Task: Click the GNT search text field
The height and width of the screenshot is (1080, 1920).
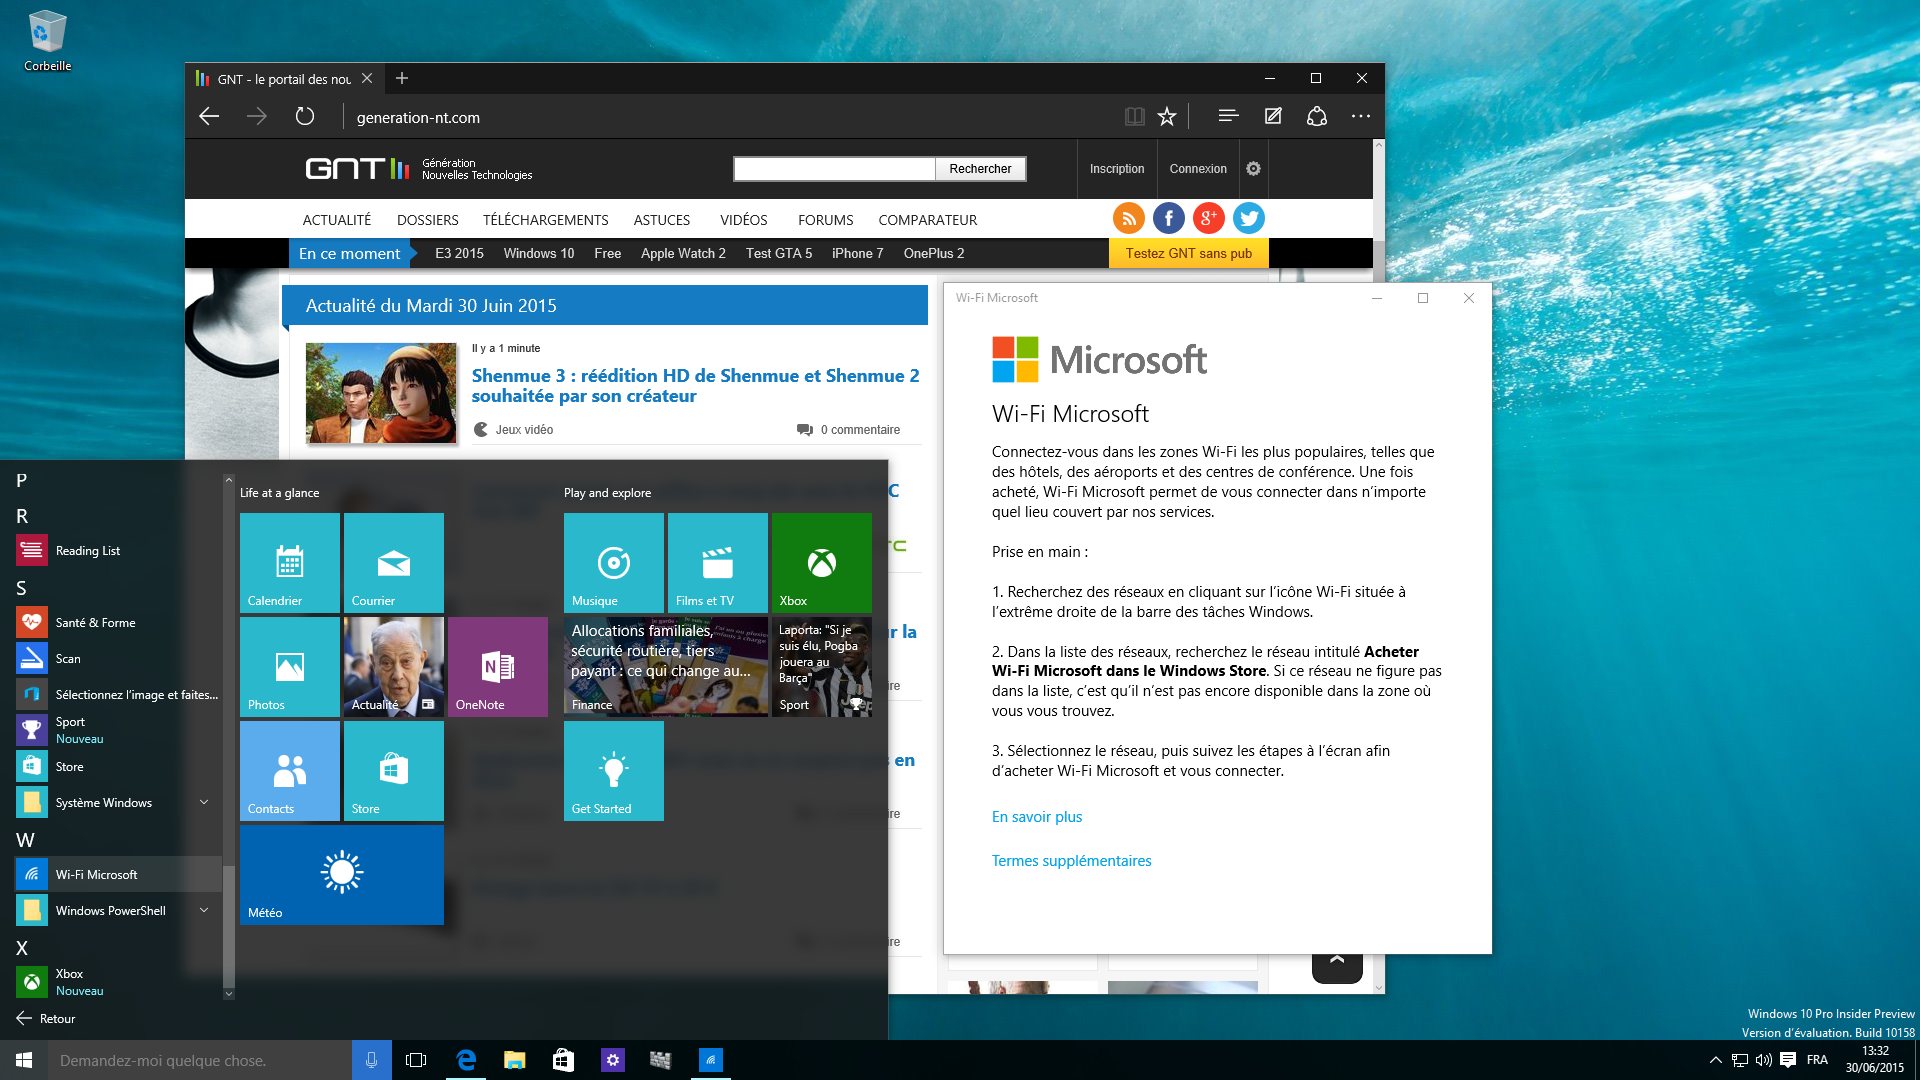Action: pos(835,169)
